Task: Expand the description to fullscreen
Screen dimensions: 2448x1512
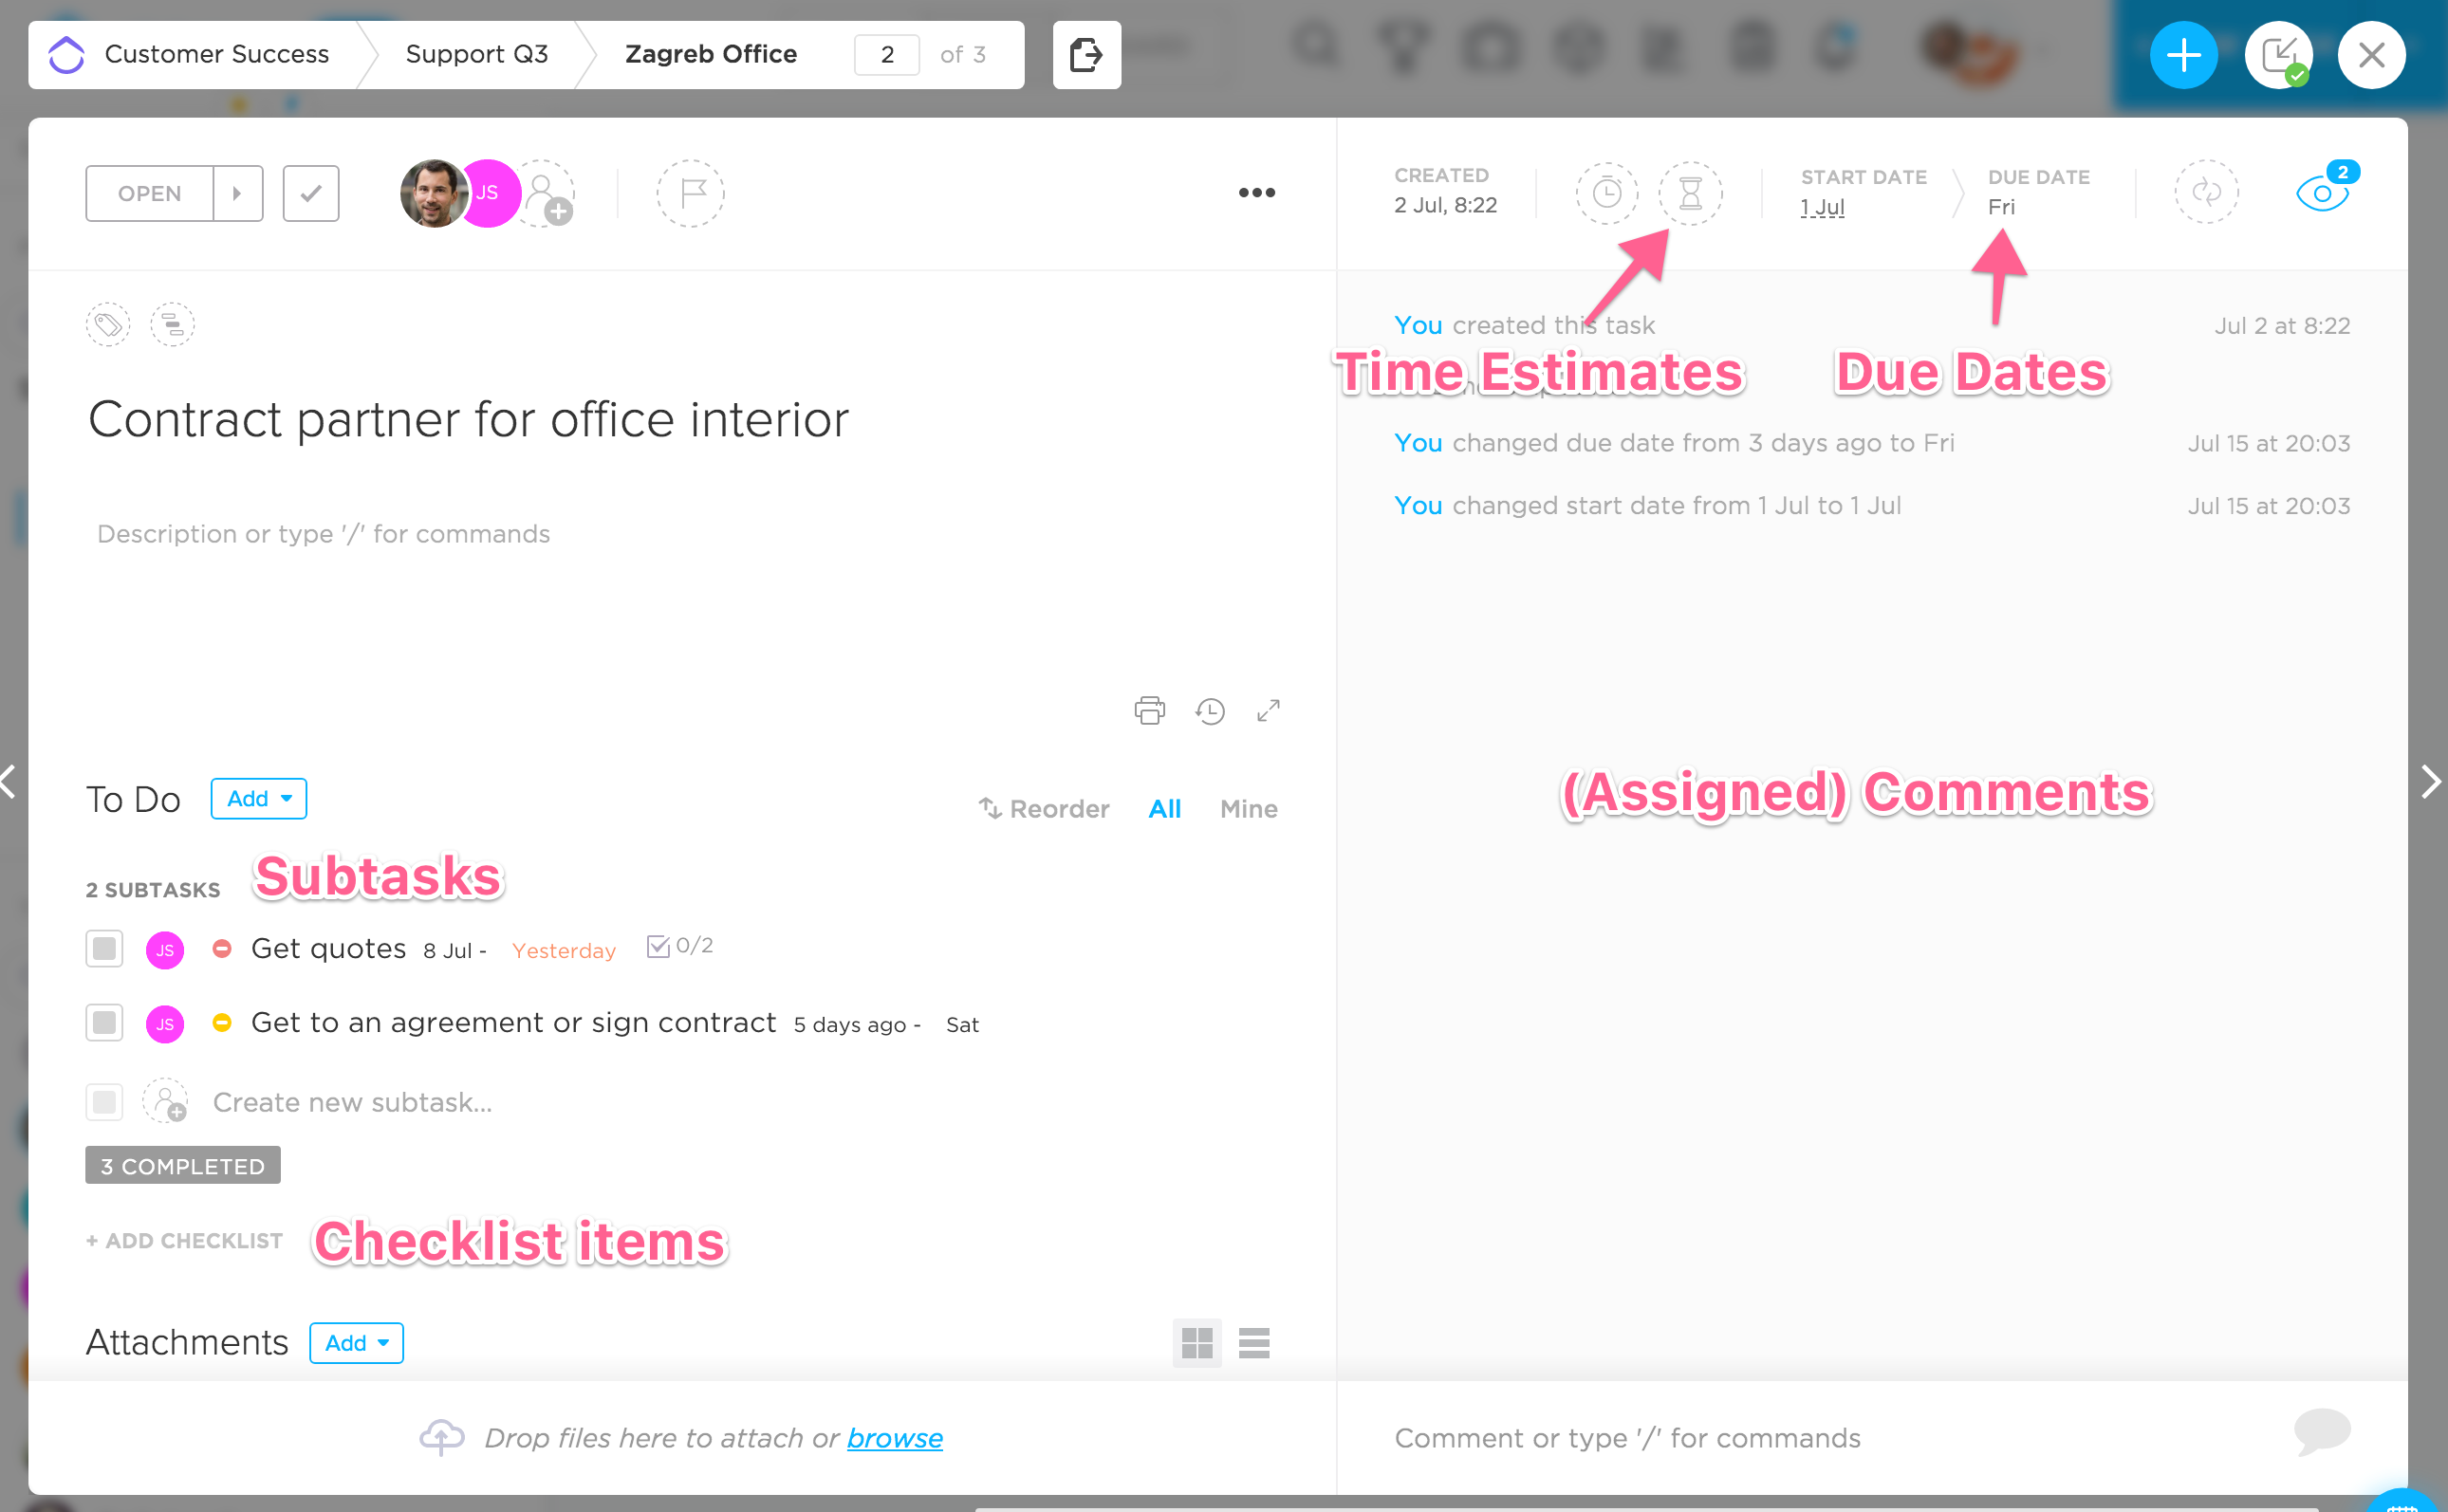Action: click(x=1268, y=711)
